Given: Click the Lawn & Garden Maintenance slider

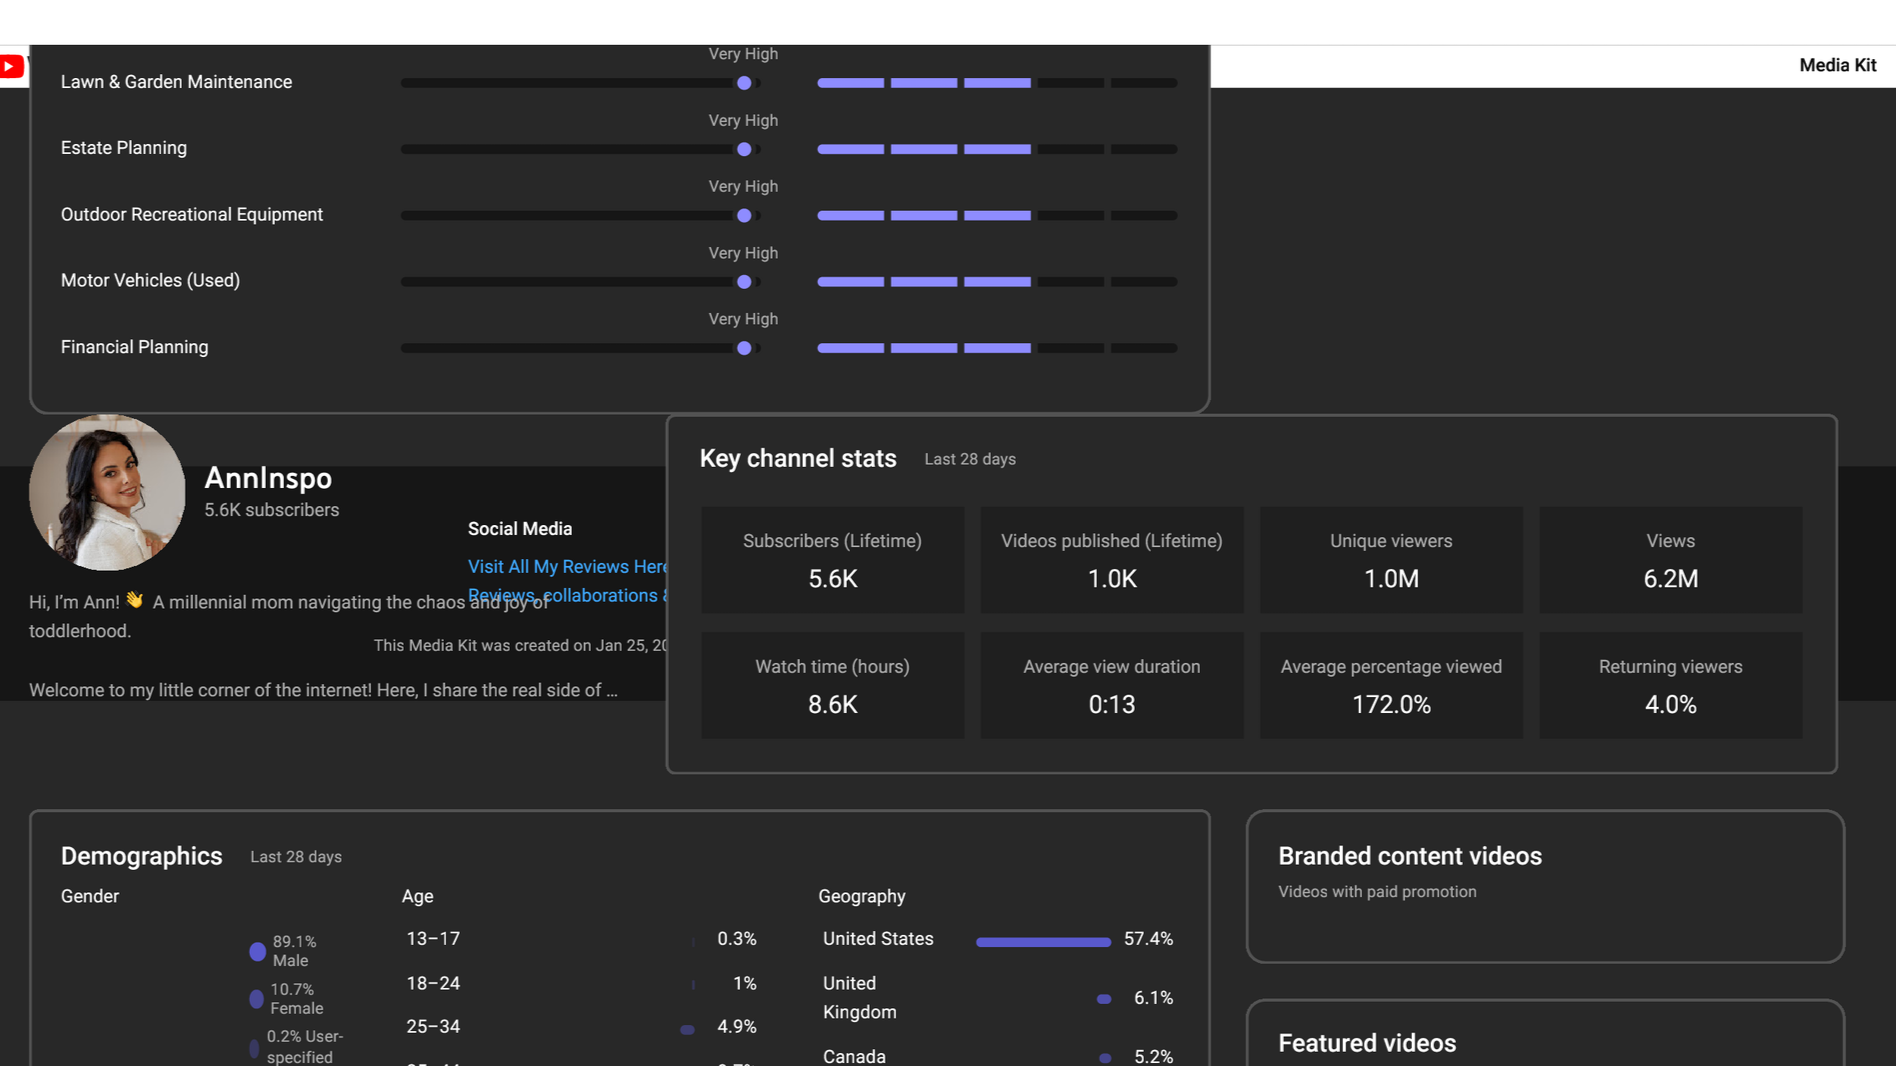Looking at the screenshot, I should tap(581, 83).
